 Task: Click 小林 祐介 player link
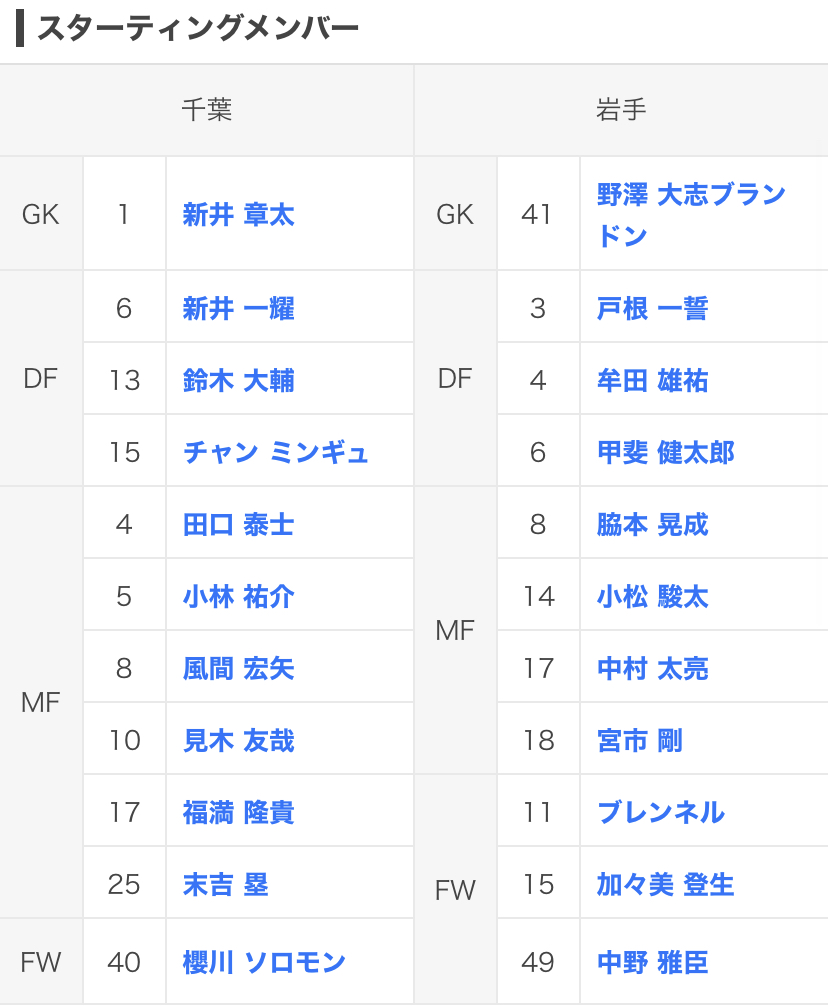pos(238,597)
